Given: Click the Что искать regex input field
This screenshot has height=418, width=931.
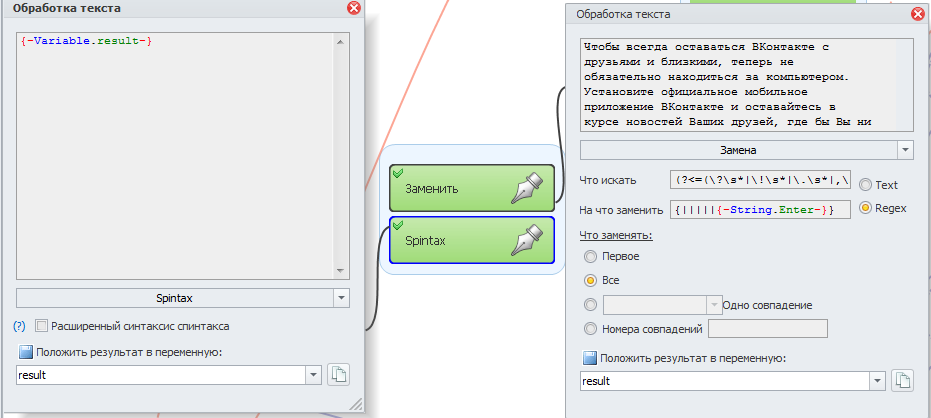Looking at the screenshot, I should 760,179.
